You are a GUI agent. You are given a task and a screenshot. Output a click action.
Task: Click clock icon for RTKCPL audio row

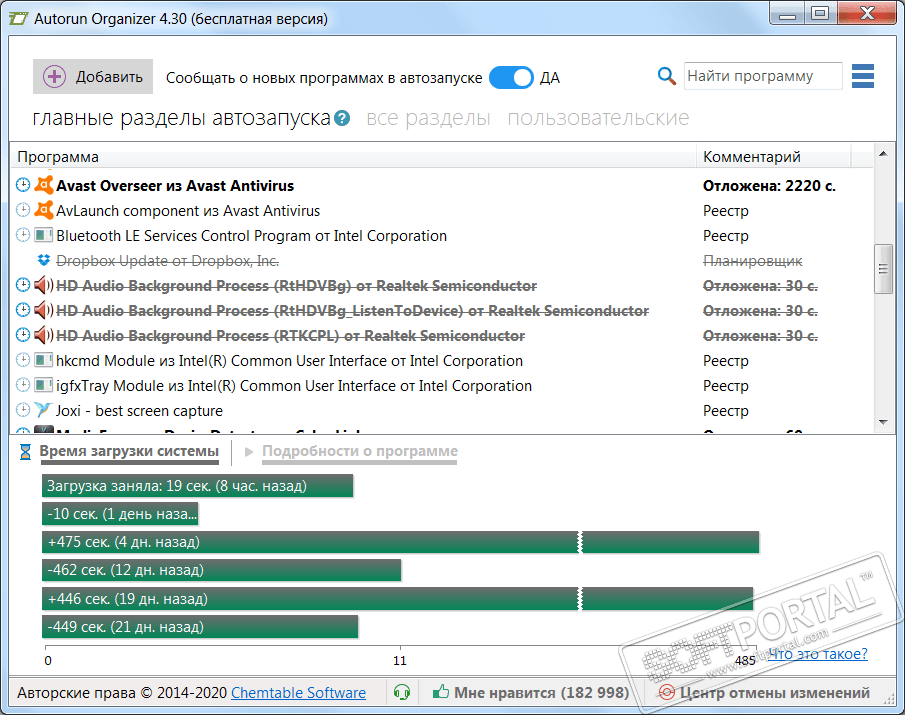click(23, 335)
